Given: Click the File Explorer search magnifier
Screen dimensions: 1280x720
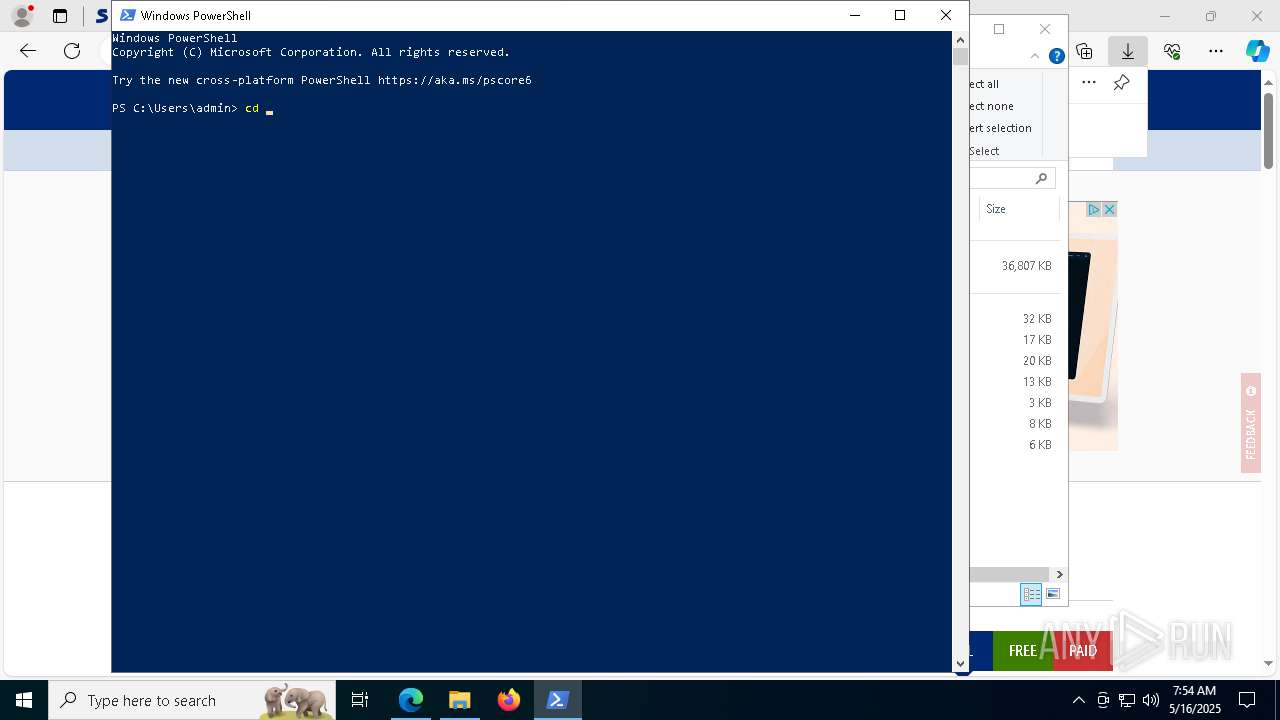Looking at the screenshot, I should pos(1041,178).
